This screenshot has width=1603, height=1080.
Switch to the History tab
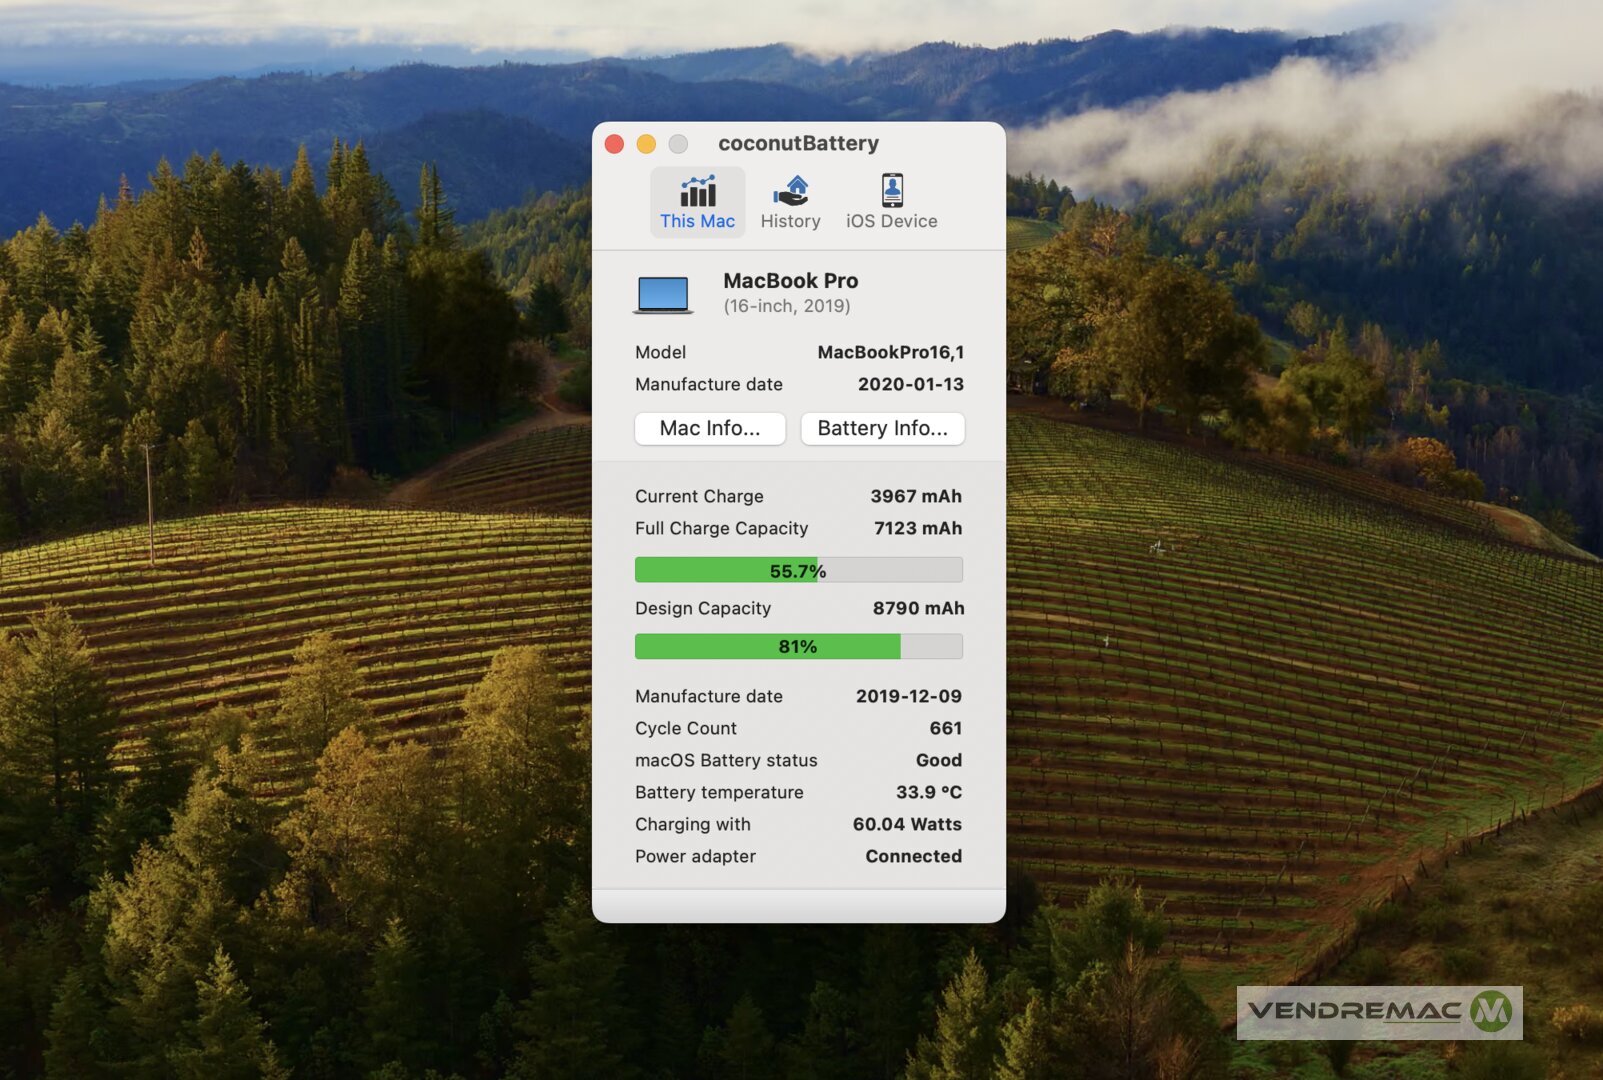coord(790,202)
